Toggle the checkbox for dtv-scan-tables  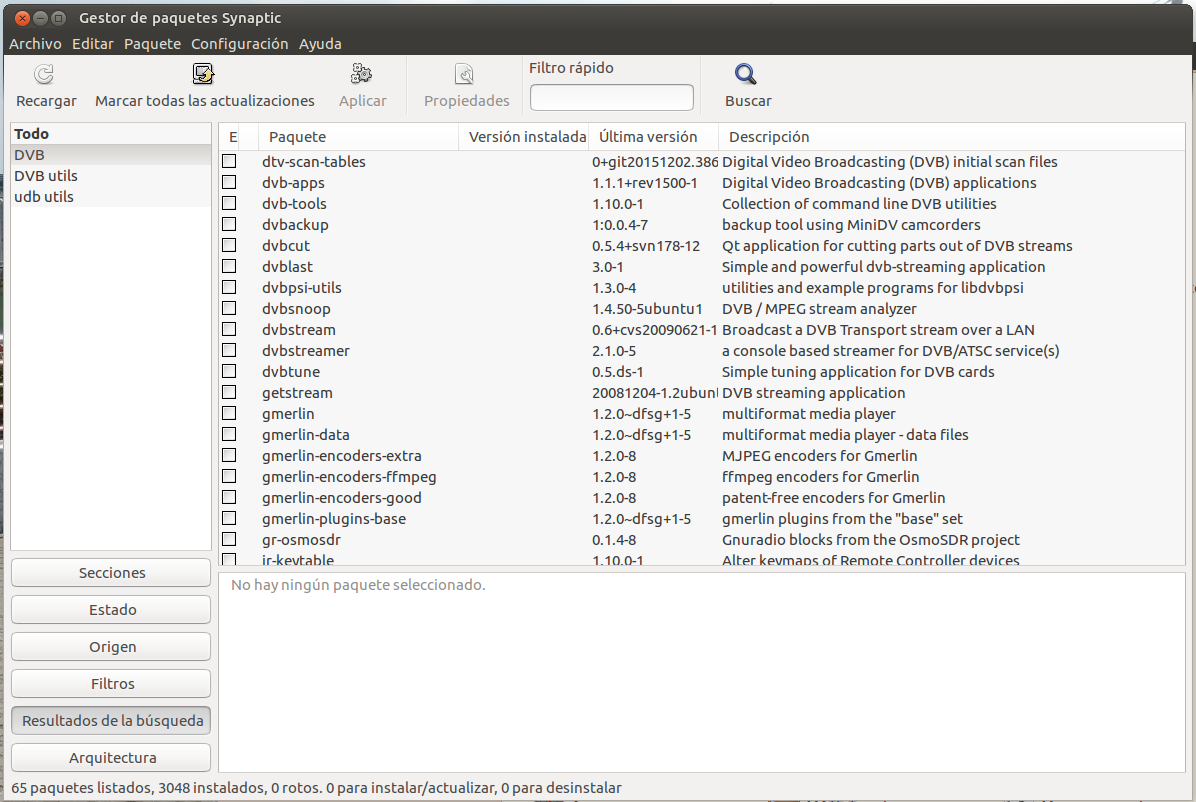(x=229, y=162)
